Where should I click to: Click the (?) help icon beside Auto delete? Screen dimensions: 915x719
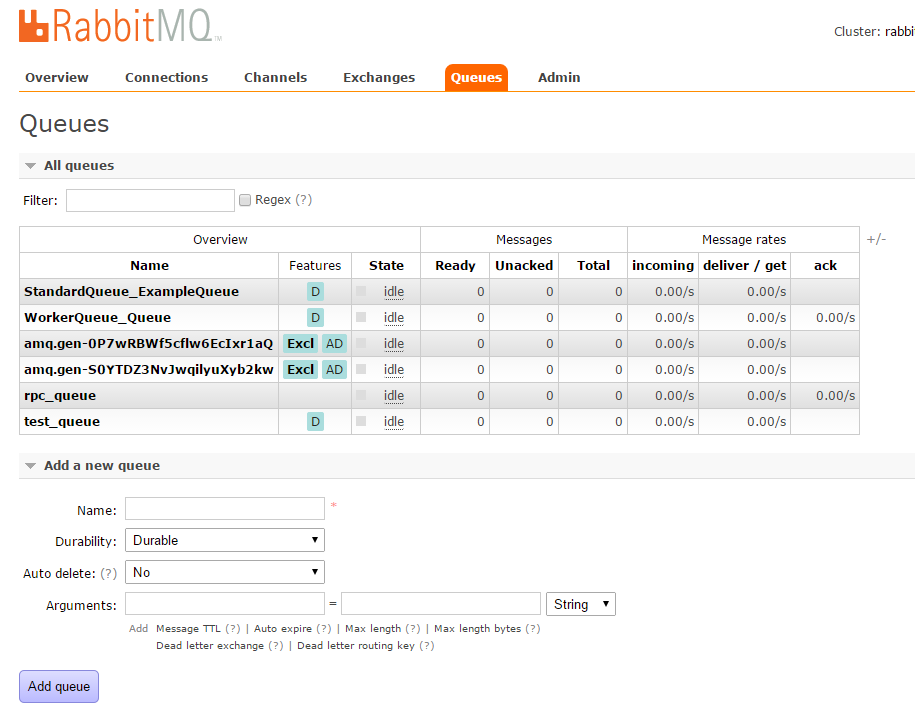[x=108, y=573]
